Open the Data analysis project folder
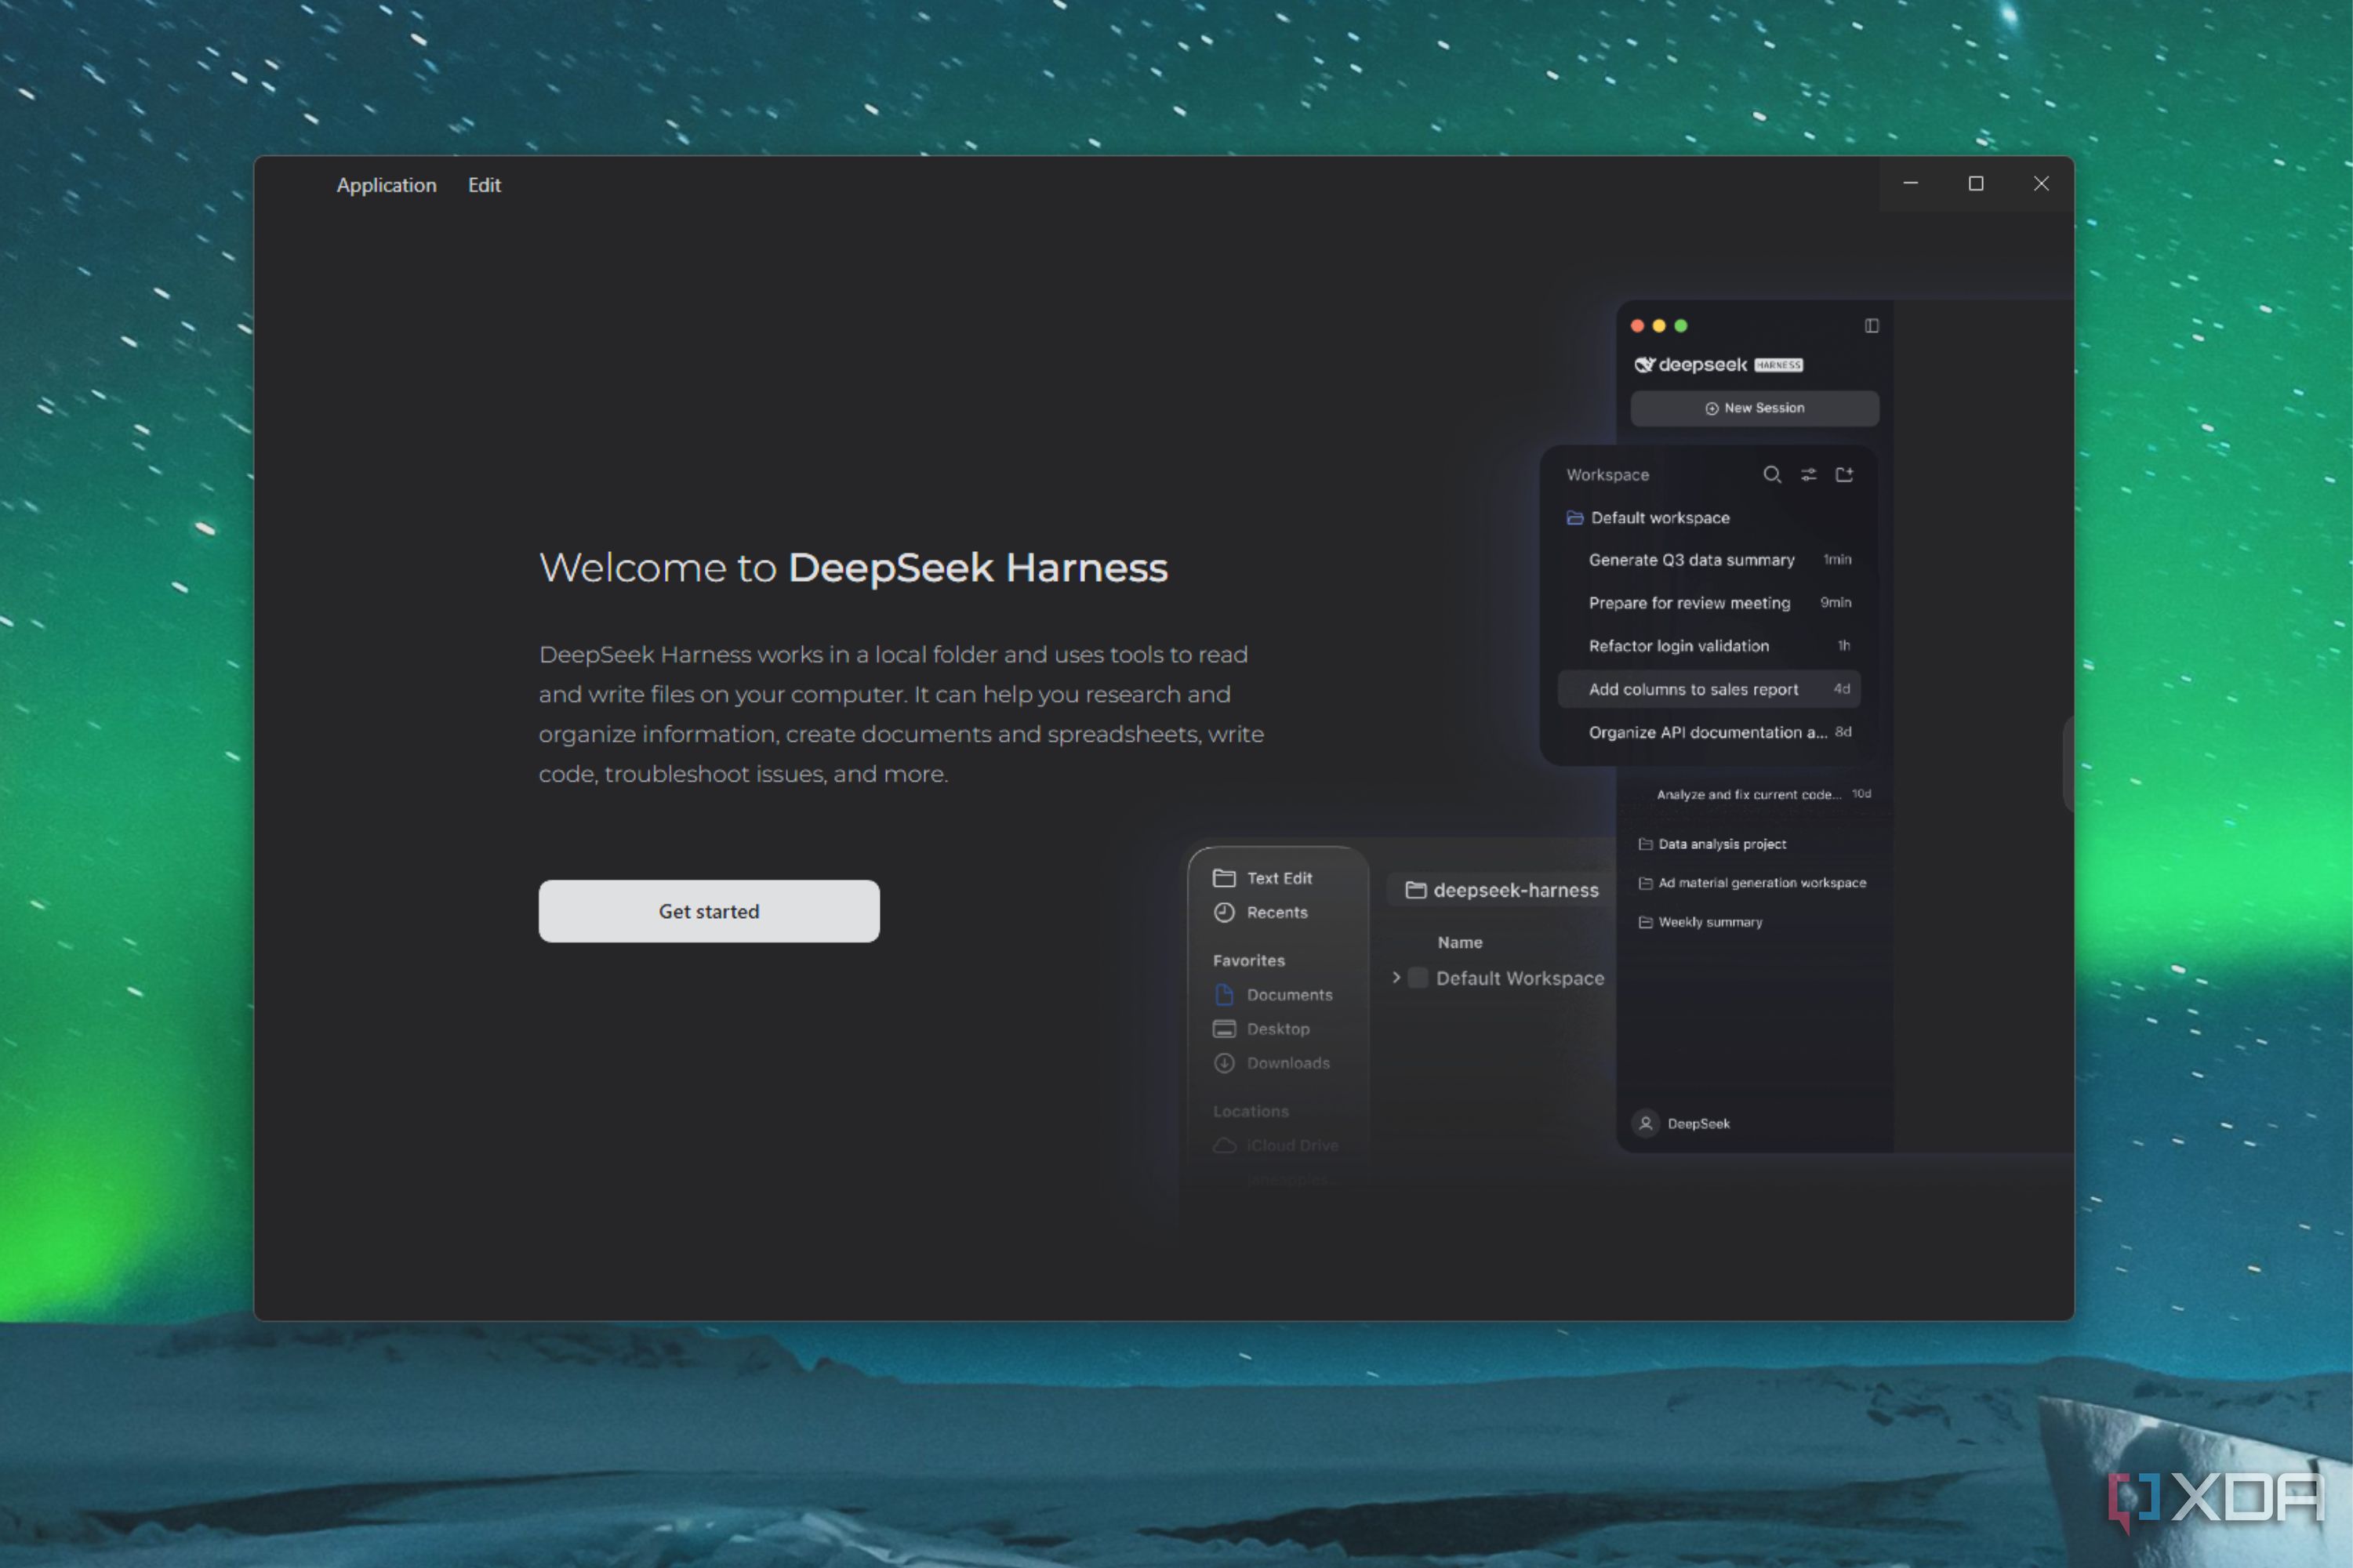The image size is (2353, 1568). [x=1712, y=844]
